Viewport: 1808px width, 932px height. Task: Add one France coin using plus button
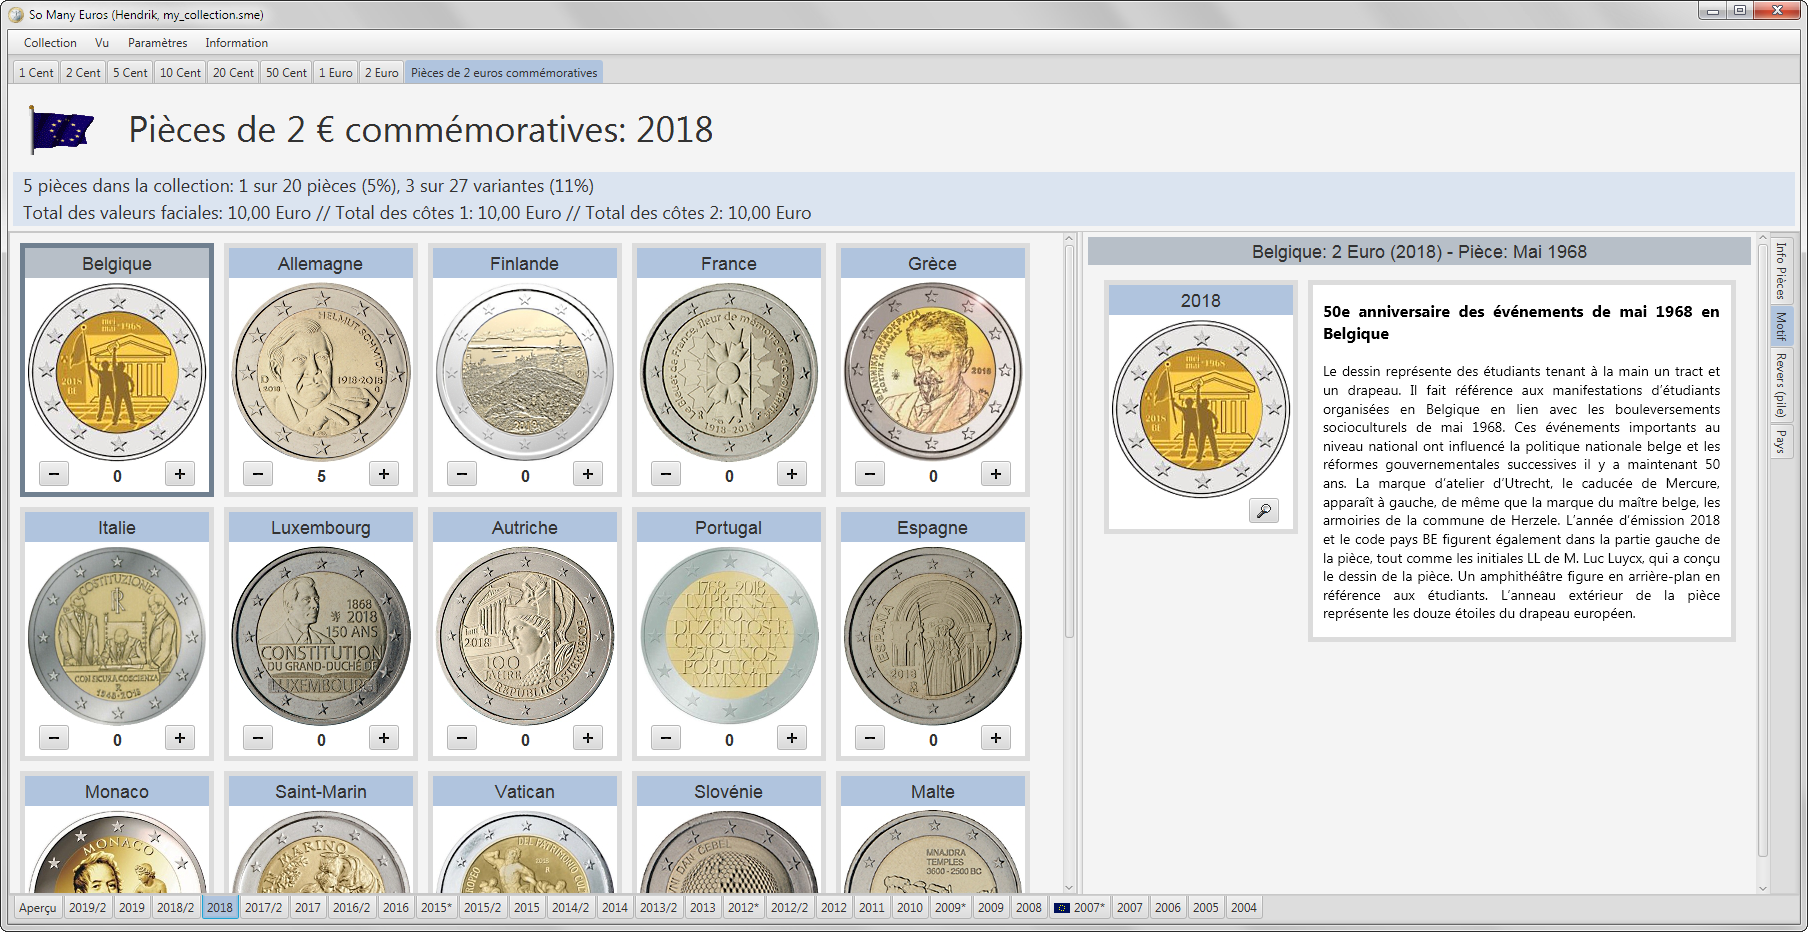[792, 474]
